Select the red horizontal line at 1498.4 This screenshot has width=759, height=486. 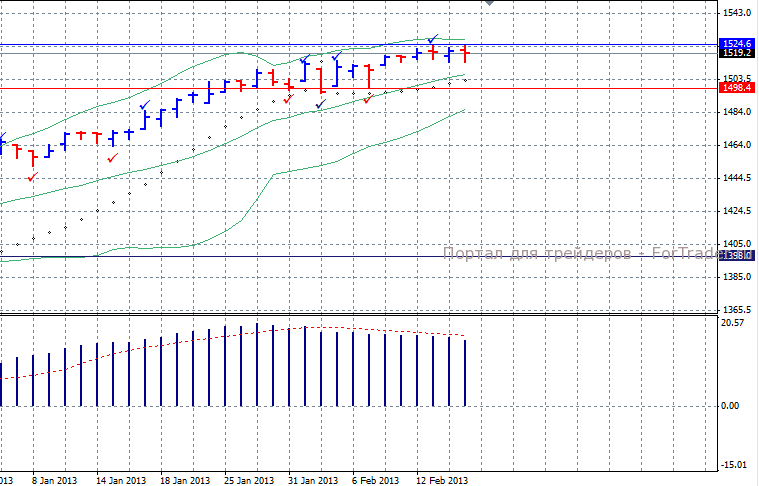[358, 89]
